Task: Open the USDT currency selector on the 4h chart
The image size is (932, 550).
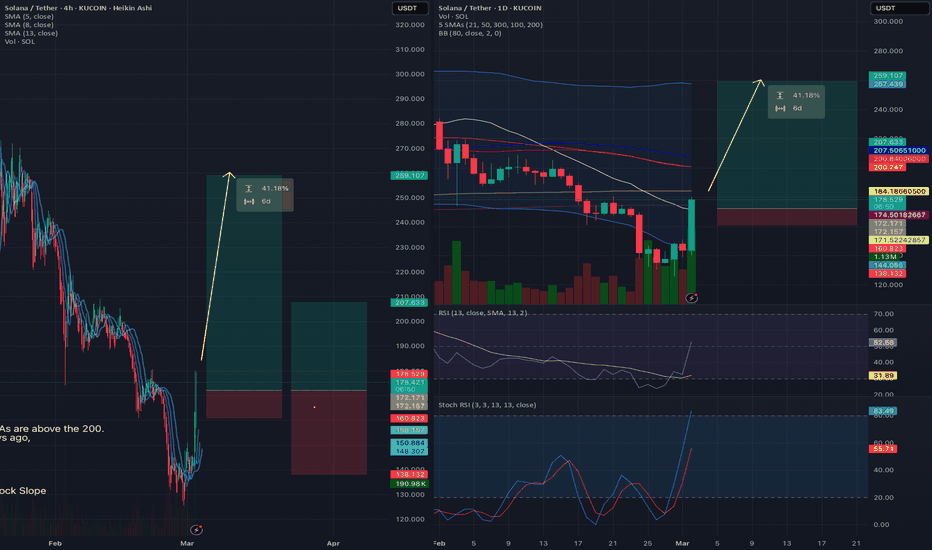Action: click(409, 8)
